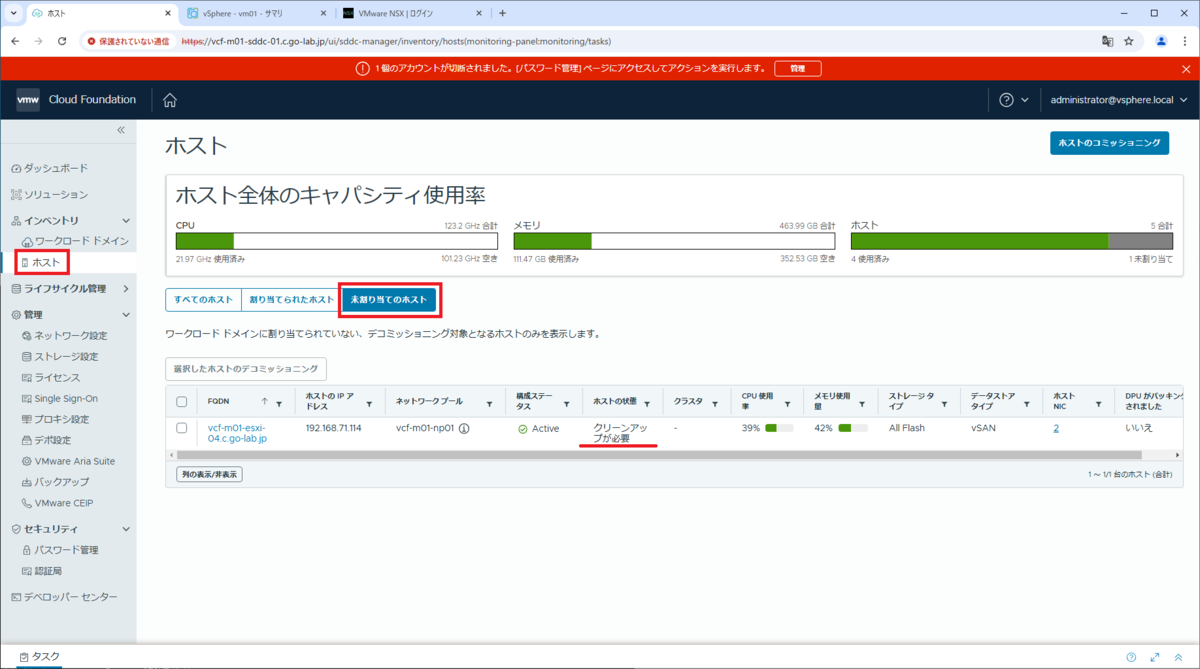Image resolution: width=1200 pixels, height=669 pixels.
Task: Toggle the select-all hosts checkbox
Action: click(x=181, y=402)
